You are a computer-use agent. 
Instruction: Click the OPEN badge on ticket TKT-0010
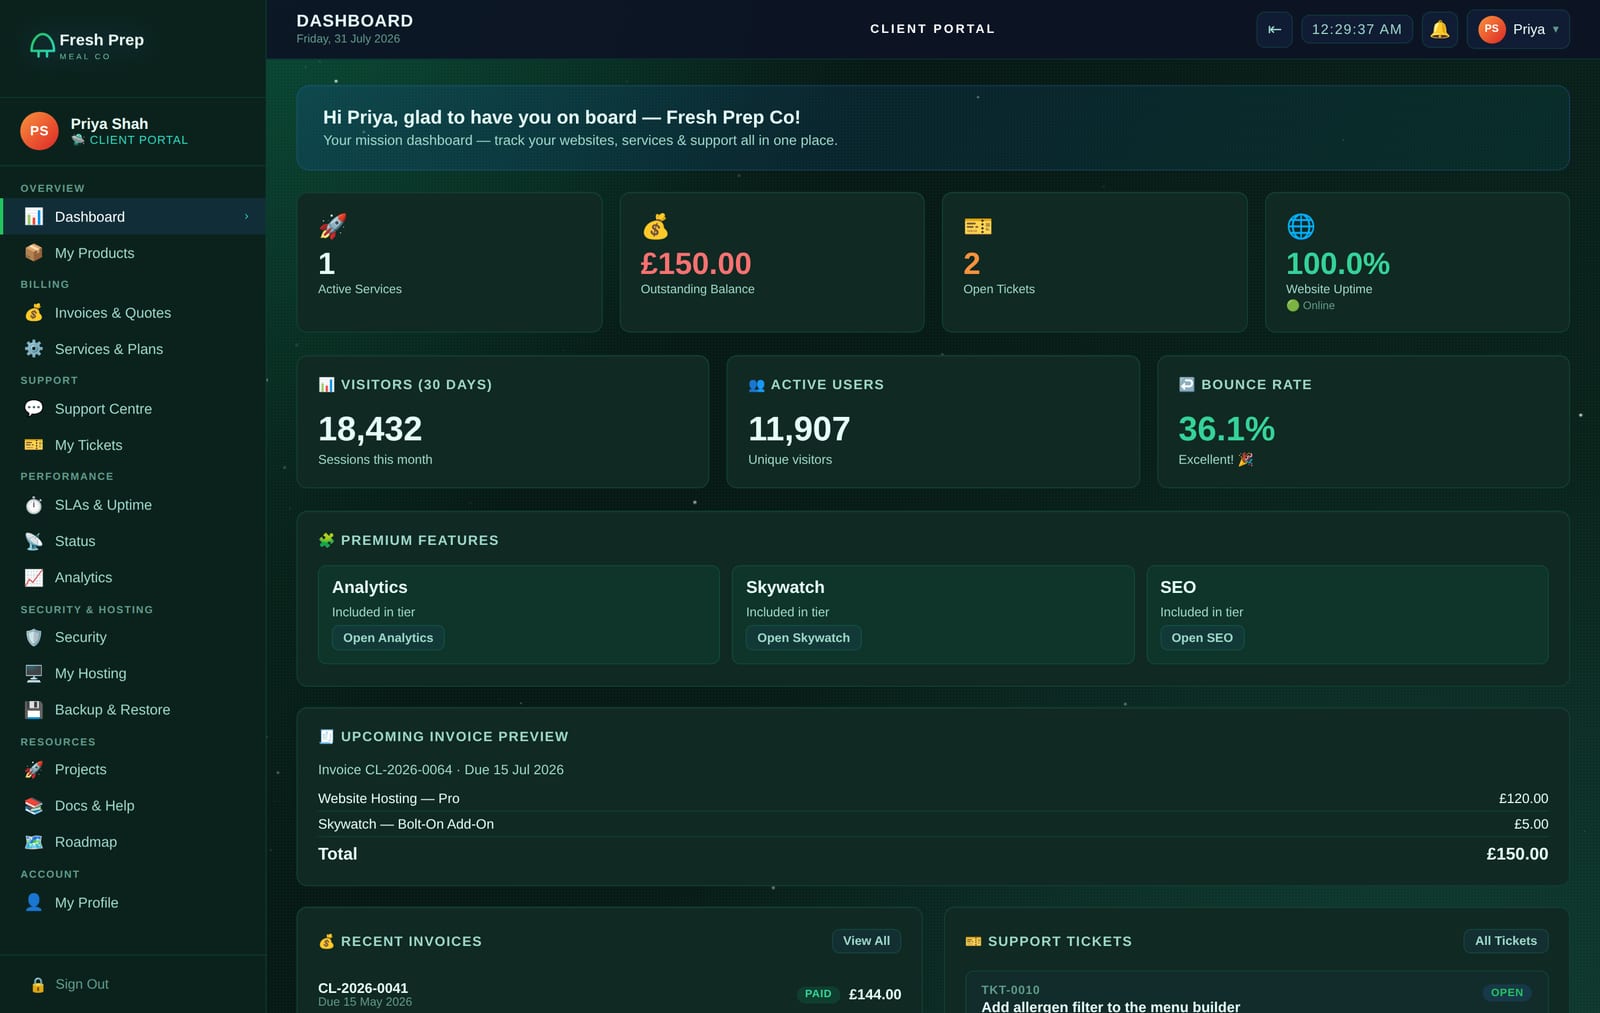(x=1507, y=993)
